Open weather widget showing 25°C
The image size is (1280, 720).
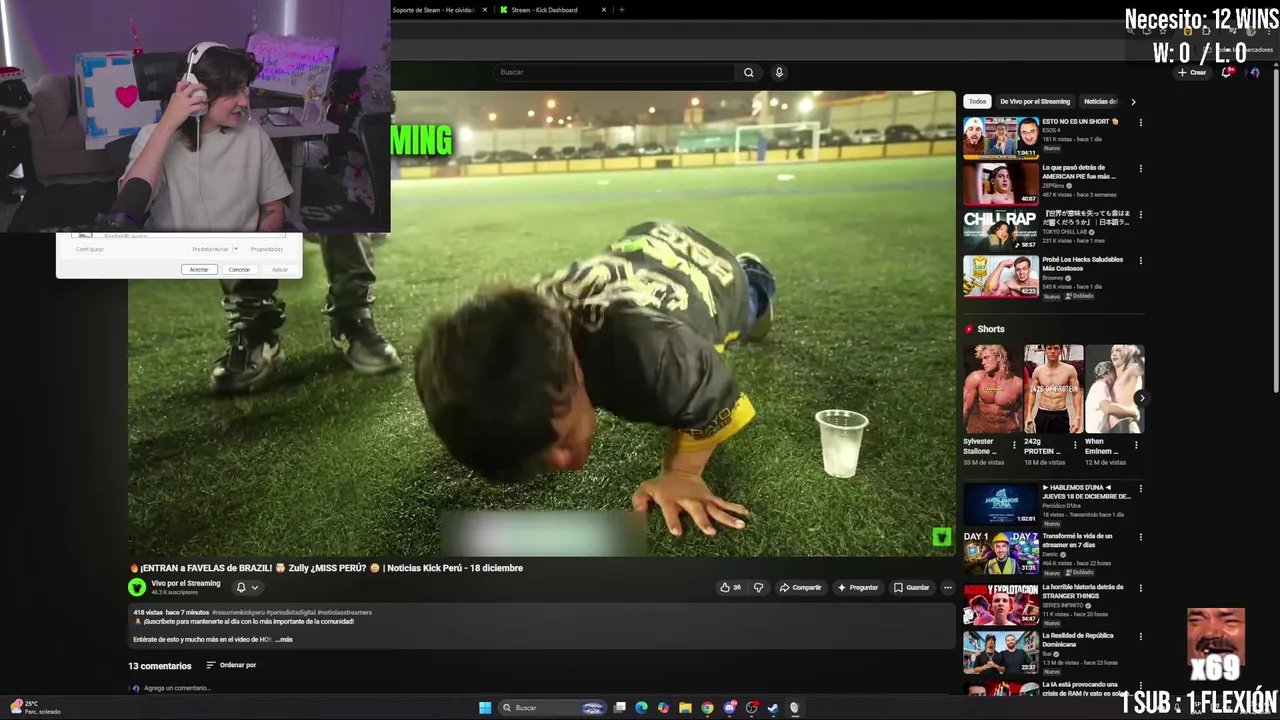coord(35,707)
